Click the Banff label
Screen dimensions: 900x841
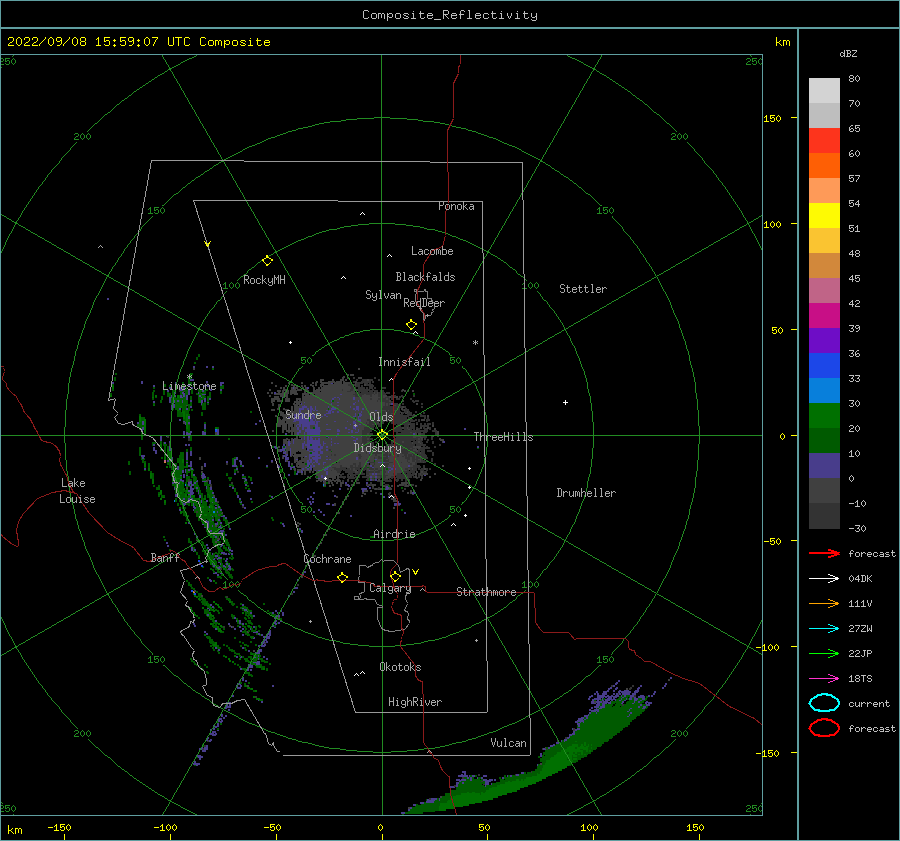point(165,557)
